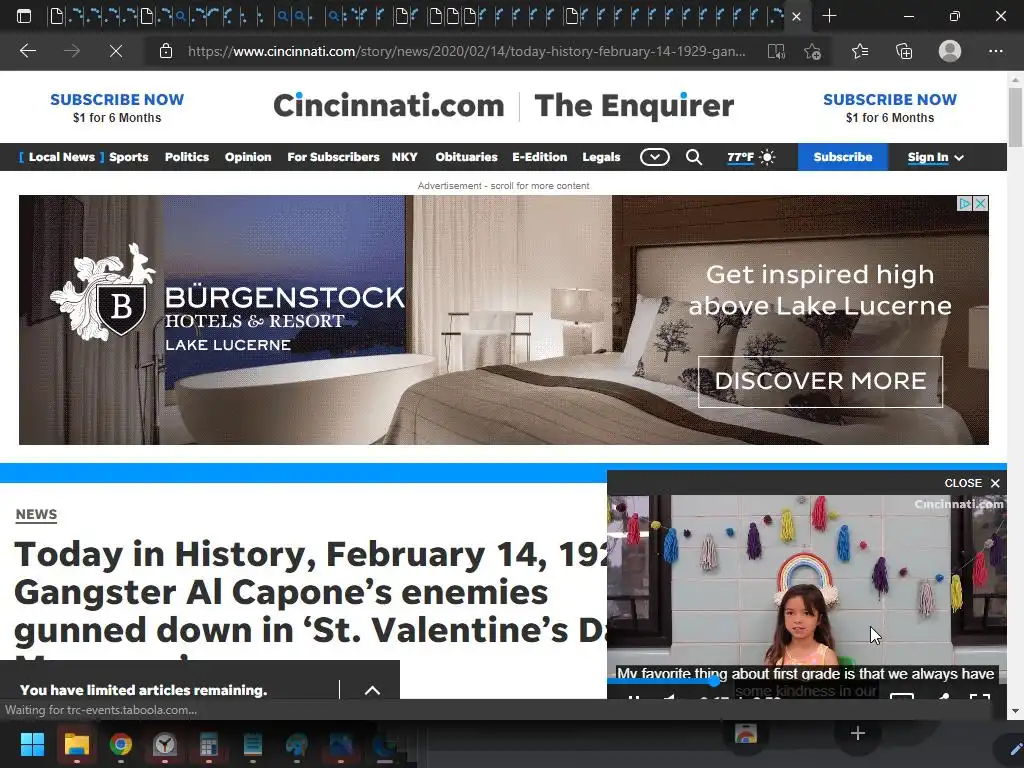This screenshot has width=1024, height=768.
Task: Open the Cincinnati.com homepage logo
Action: point(389,105)
